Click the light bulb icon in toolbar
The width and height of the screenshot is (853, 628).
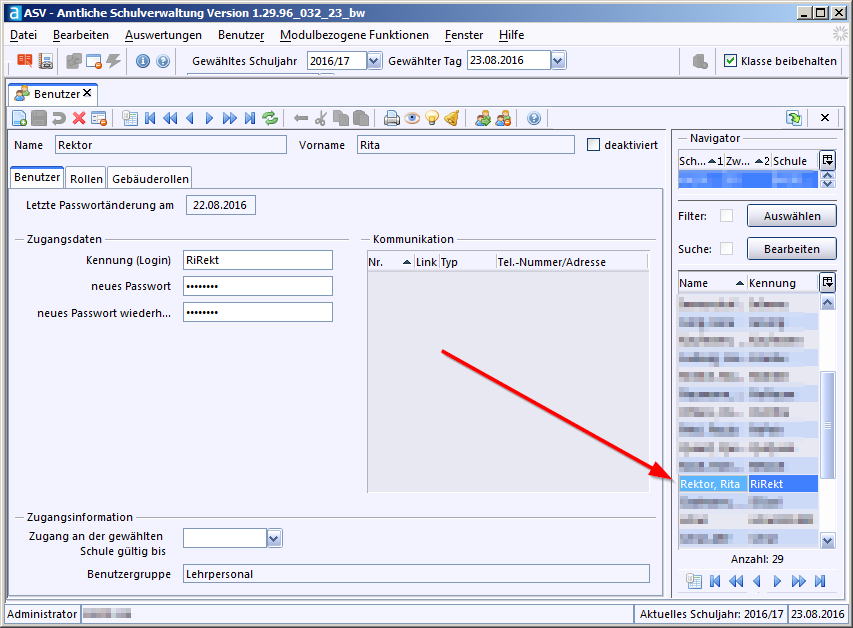click(x=432, y=118)
